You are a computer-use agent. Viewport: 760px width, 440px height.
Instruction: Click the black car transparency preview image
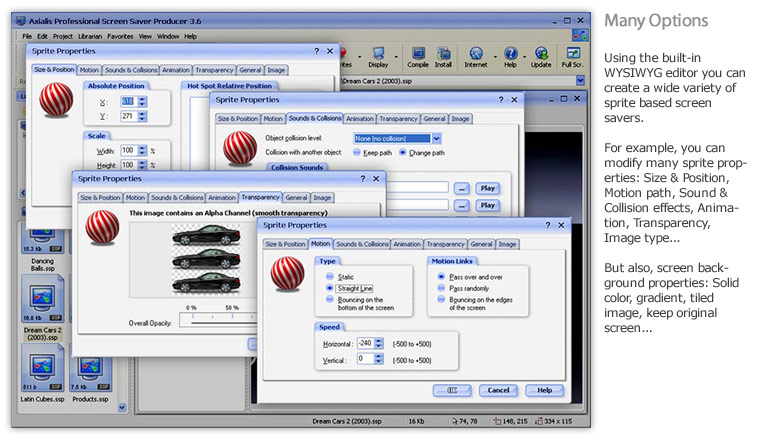coord(206,259)
